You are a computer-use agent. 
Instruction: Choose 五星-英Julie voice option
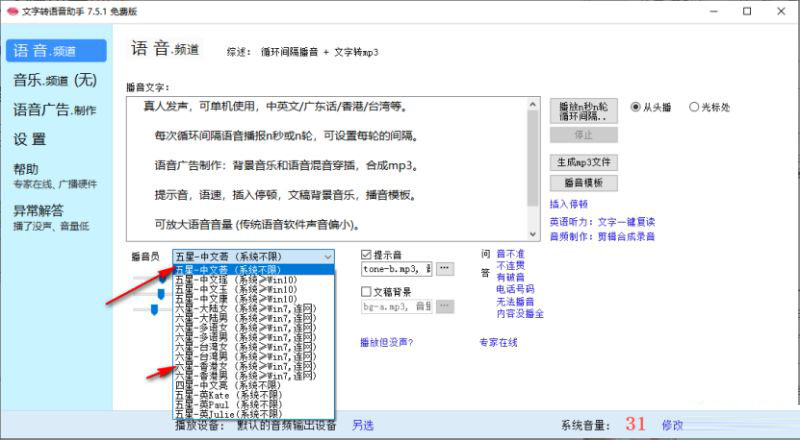[x=254, y=414]
